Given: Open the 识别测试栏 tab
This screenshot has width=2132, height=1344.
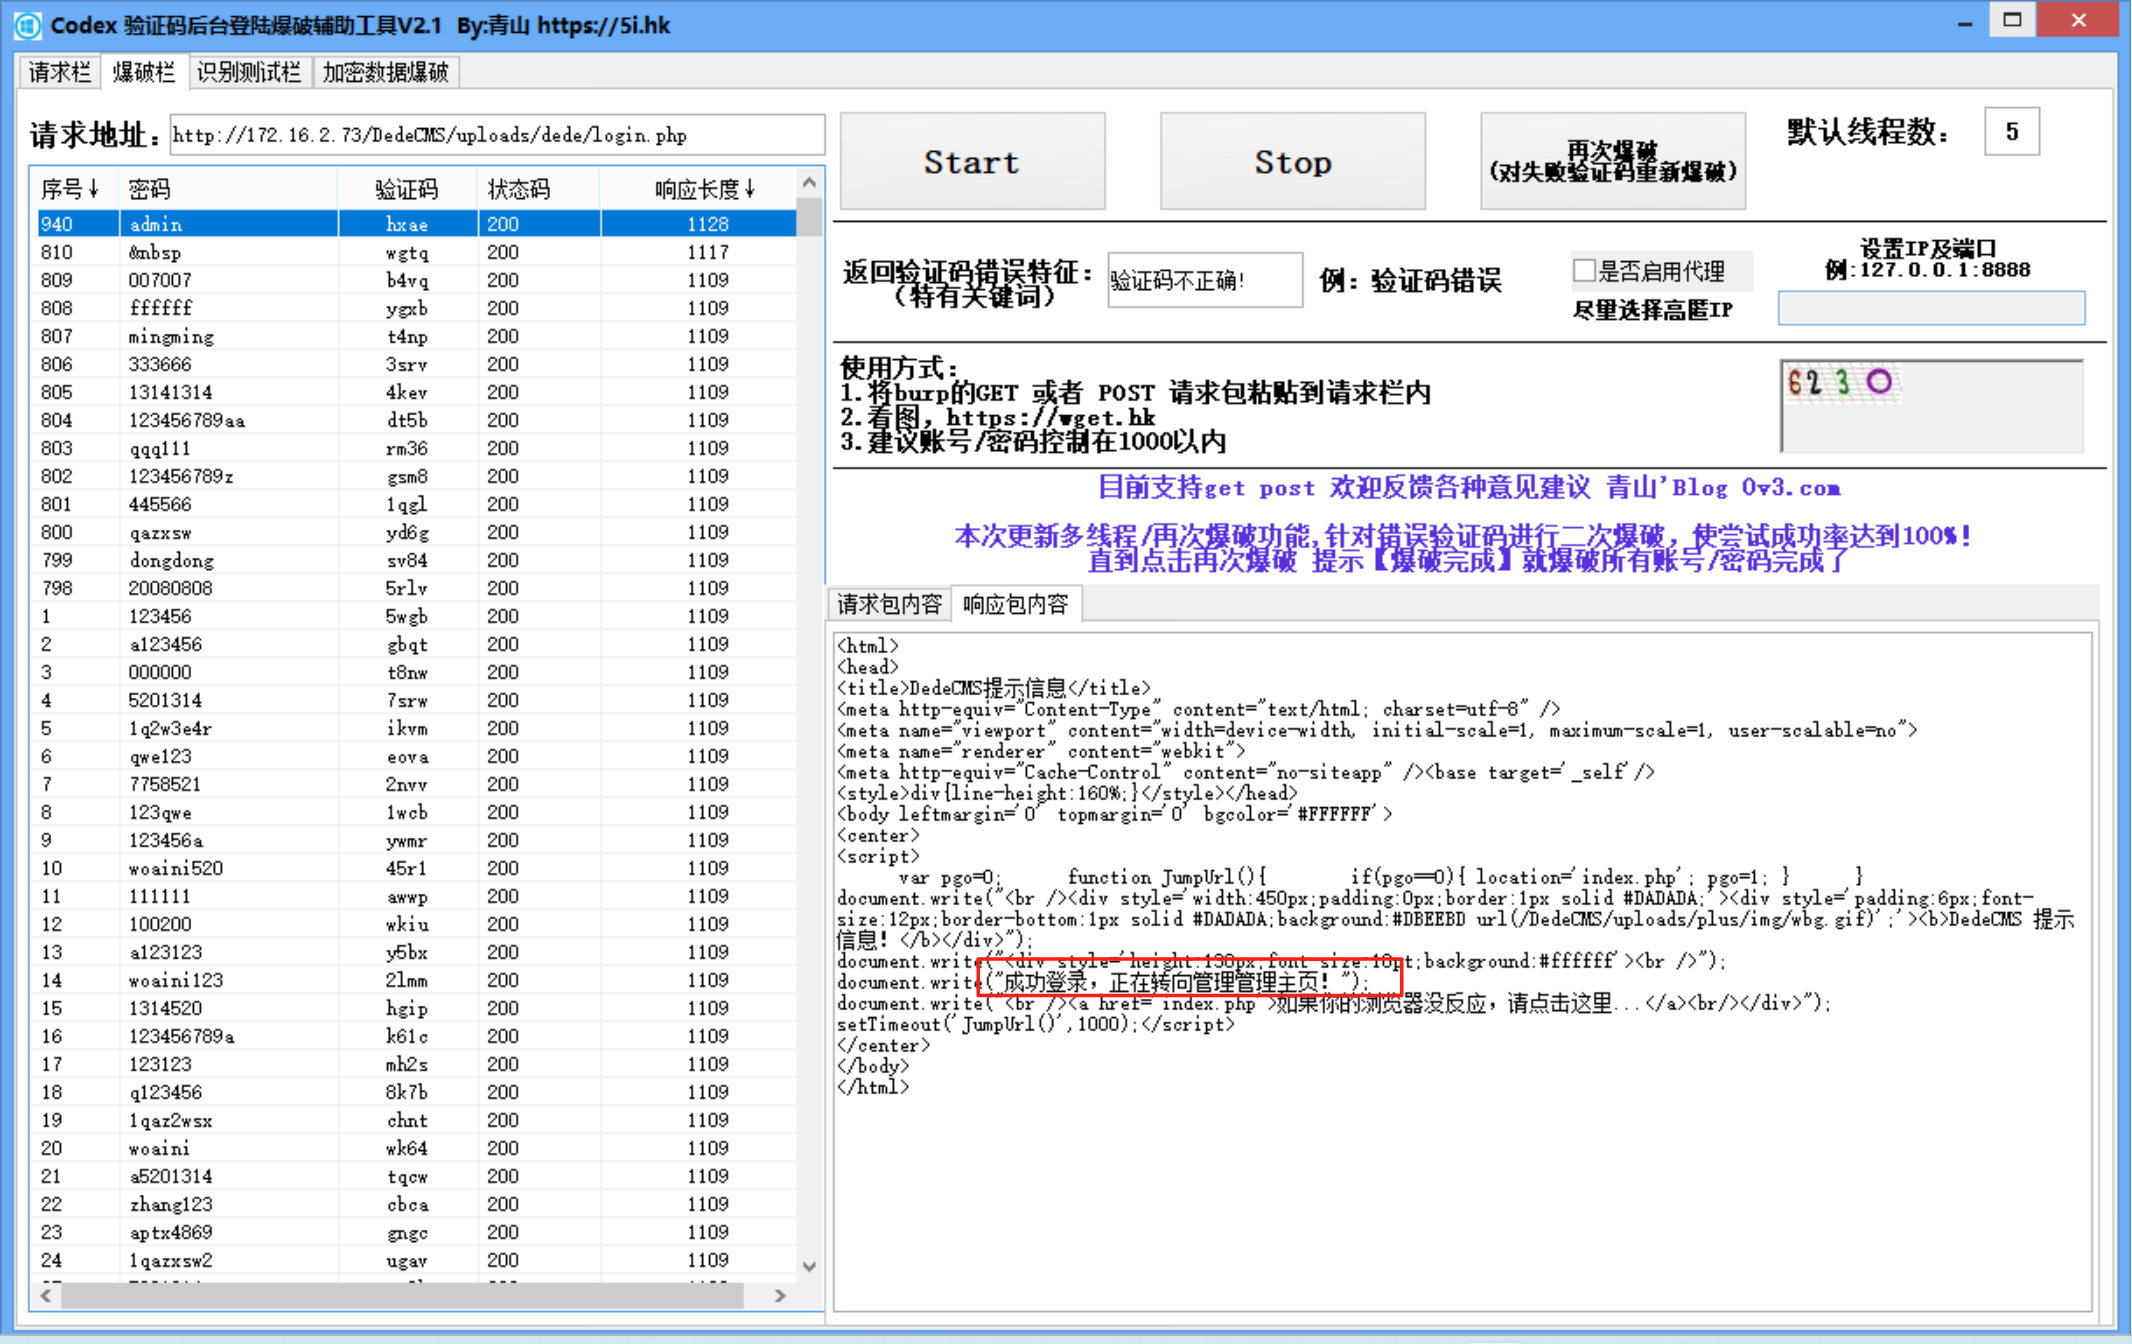Looking at the screenshot, I should [x=249, y=72].
